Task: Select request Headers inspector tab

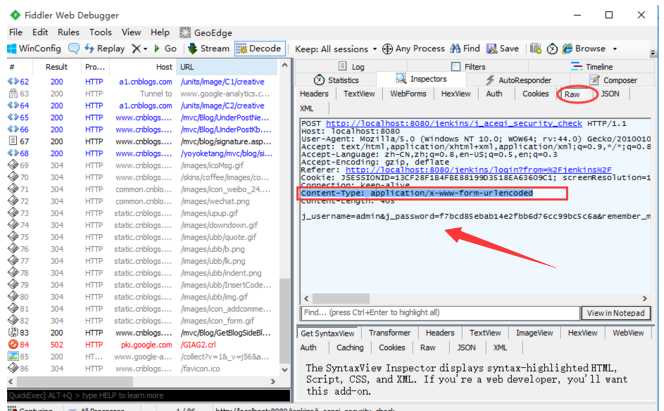Action: point(314,94)
